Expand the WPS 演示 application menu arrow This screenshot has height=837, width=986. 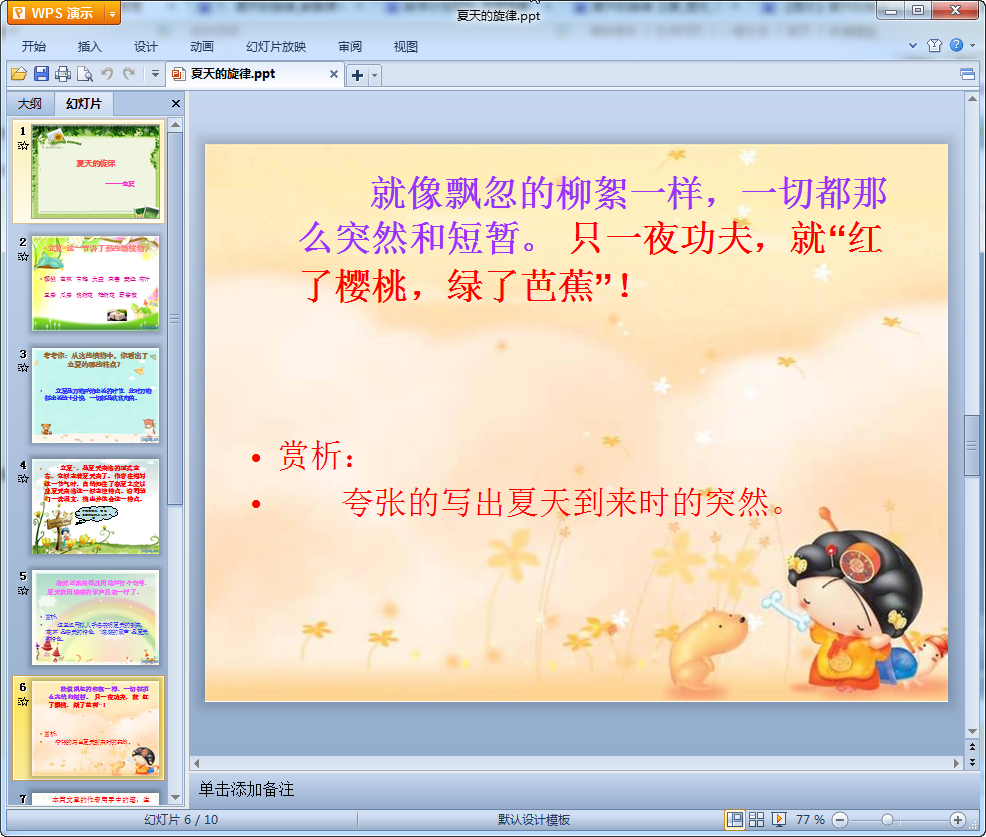pyautogui.click(x=112, y=13)
